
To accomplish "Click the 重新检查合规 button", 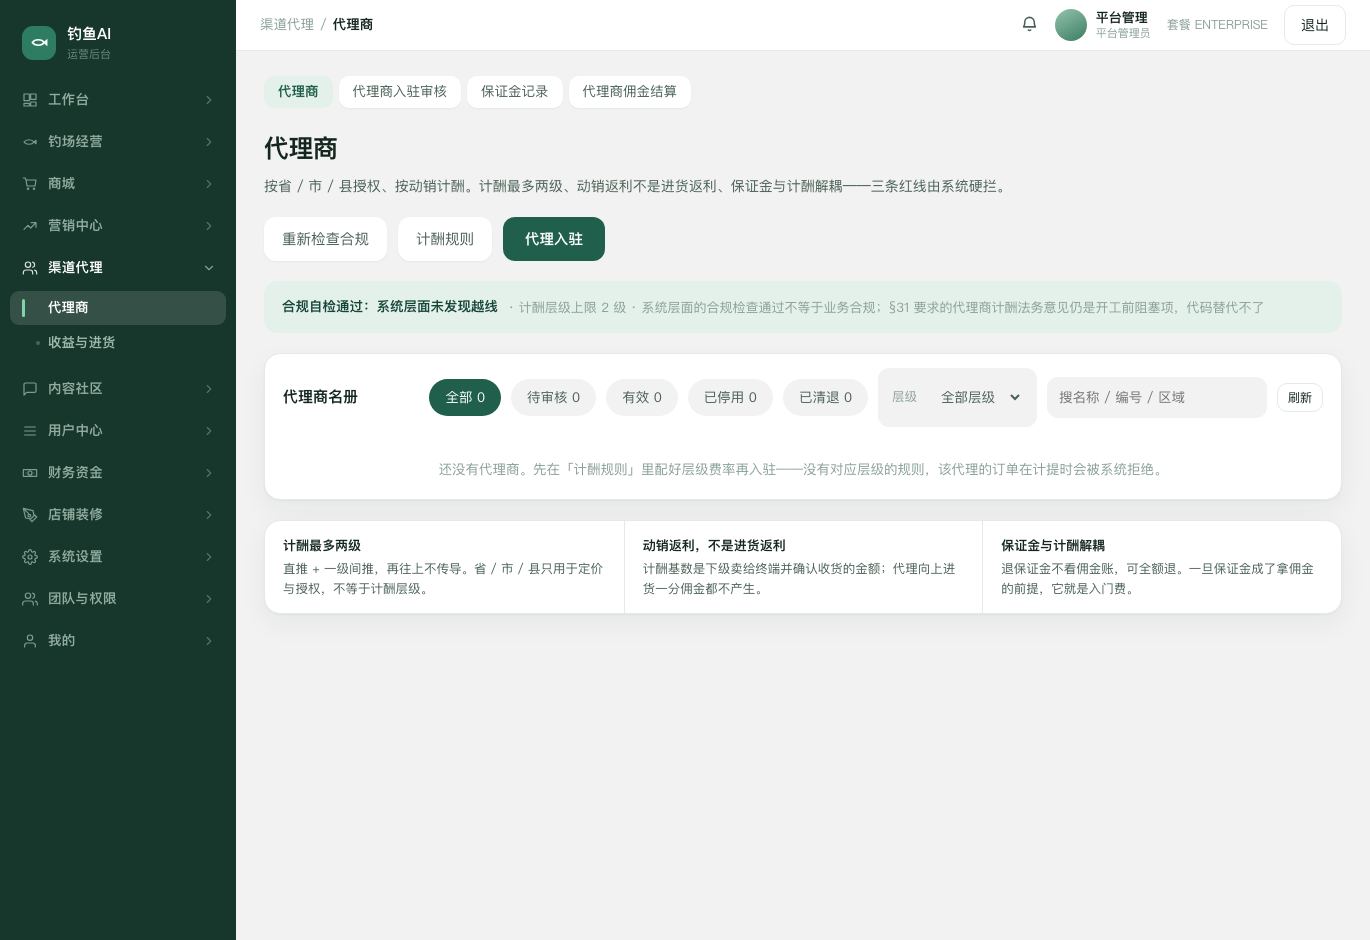I will click(325, 239).
